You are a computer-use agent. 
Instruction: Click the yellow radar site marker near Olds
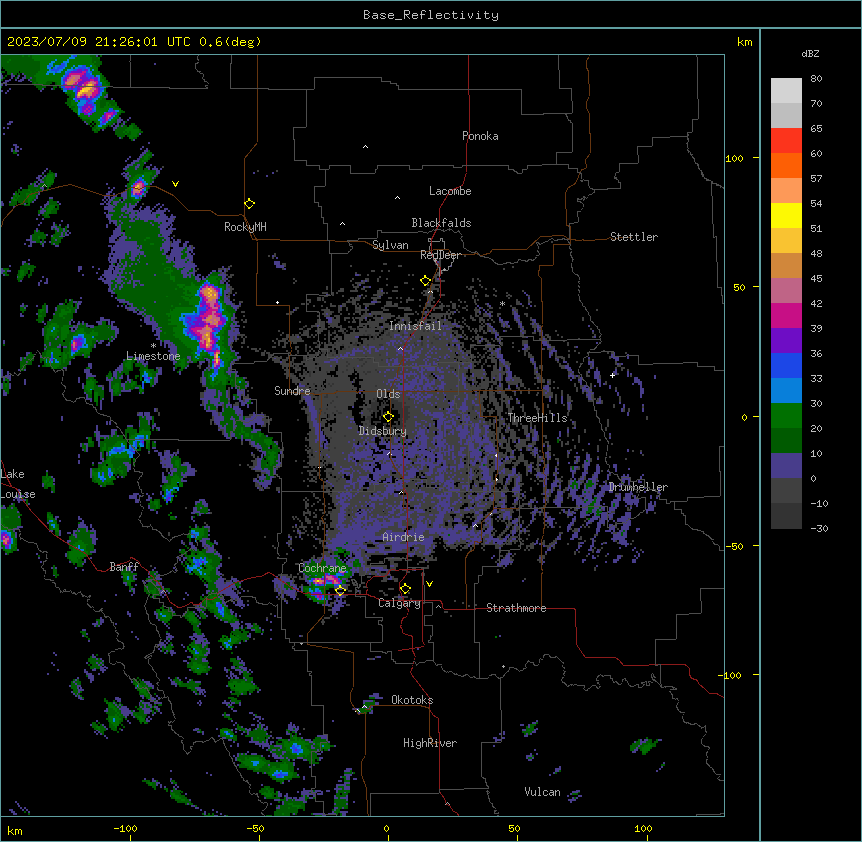click(388, 416)
